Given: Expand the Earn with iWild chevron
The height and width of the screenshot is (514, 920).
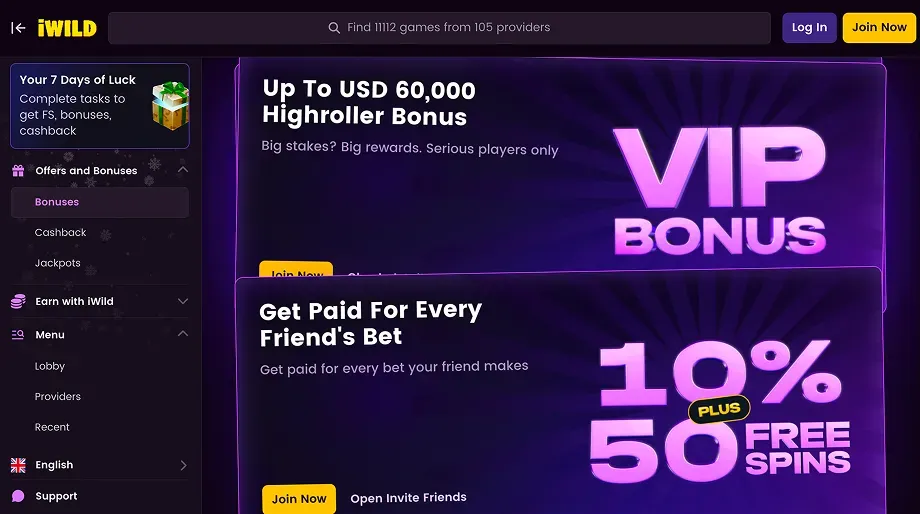Looking at the screenshot, I should 183,301.
